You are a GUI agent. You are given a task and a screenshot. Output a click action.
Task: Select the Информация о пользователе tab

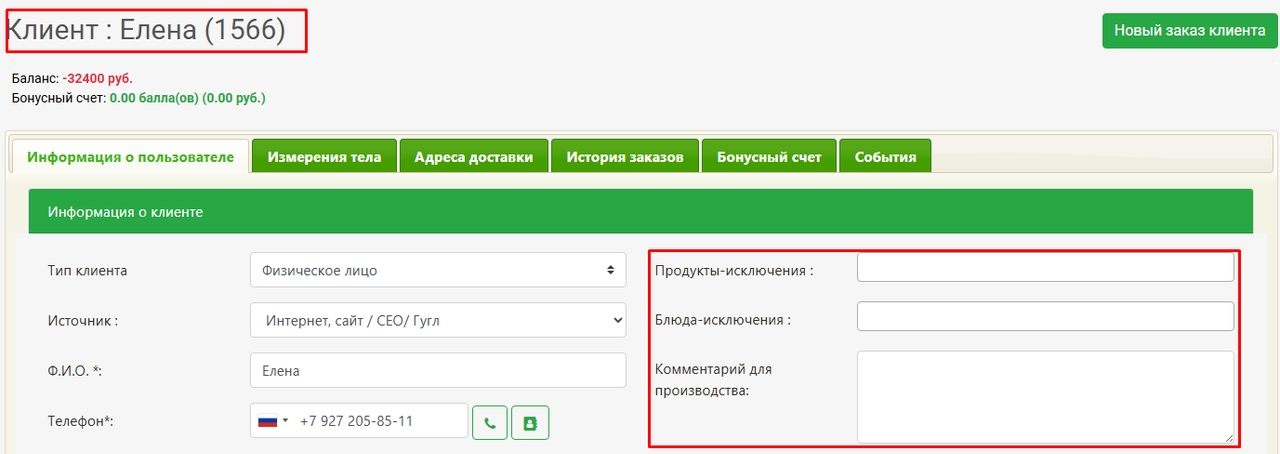click(x=130, y=157)
